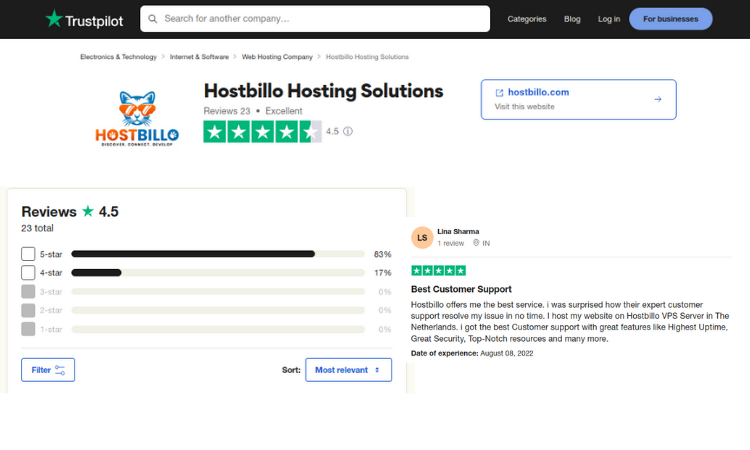Image resolution: width=750 pixels, height=450 pixels.
Task: Go to Web Hosting Company breadcrumb
Action: 277,57
